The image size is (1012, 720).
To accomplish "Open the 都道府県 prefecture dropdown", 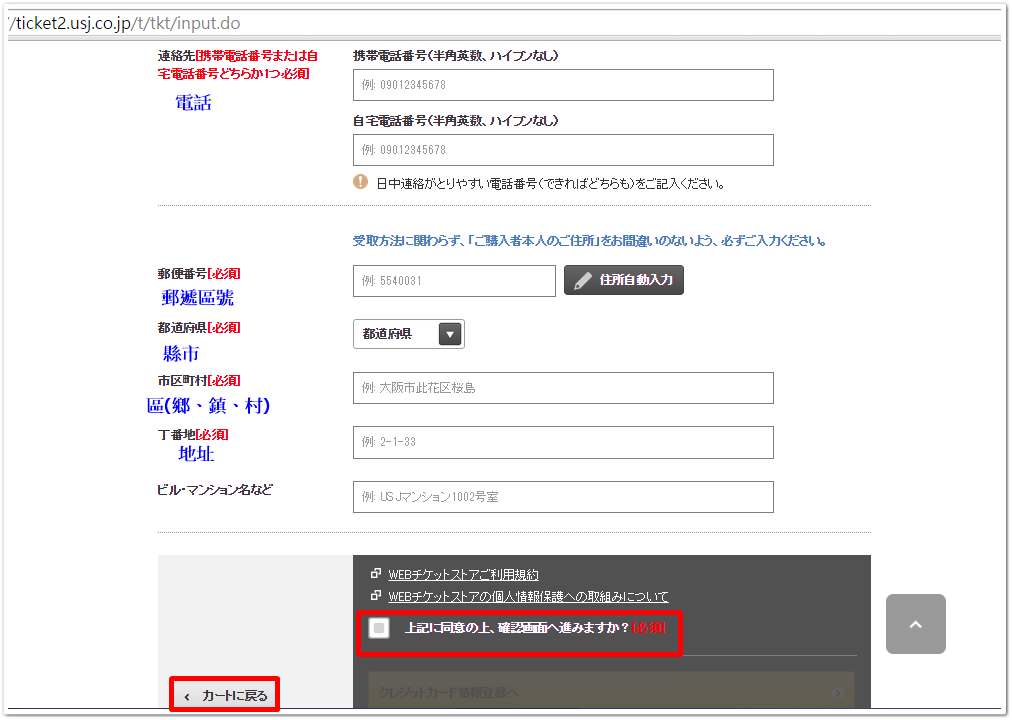I will 409,334.
